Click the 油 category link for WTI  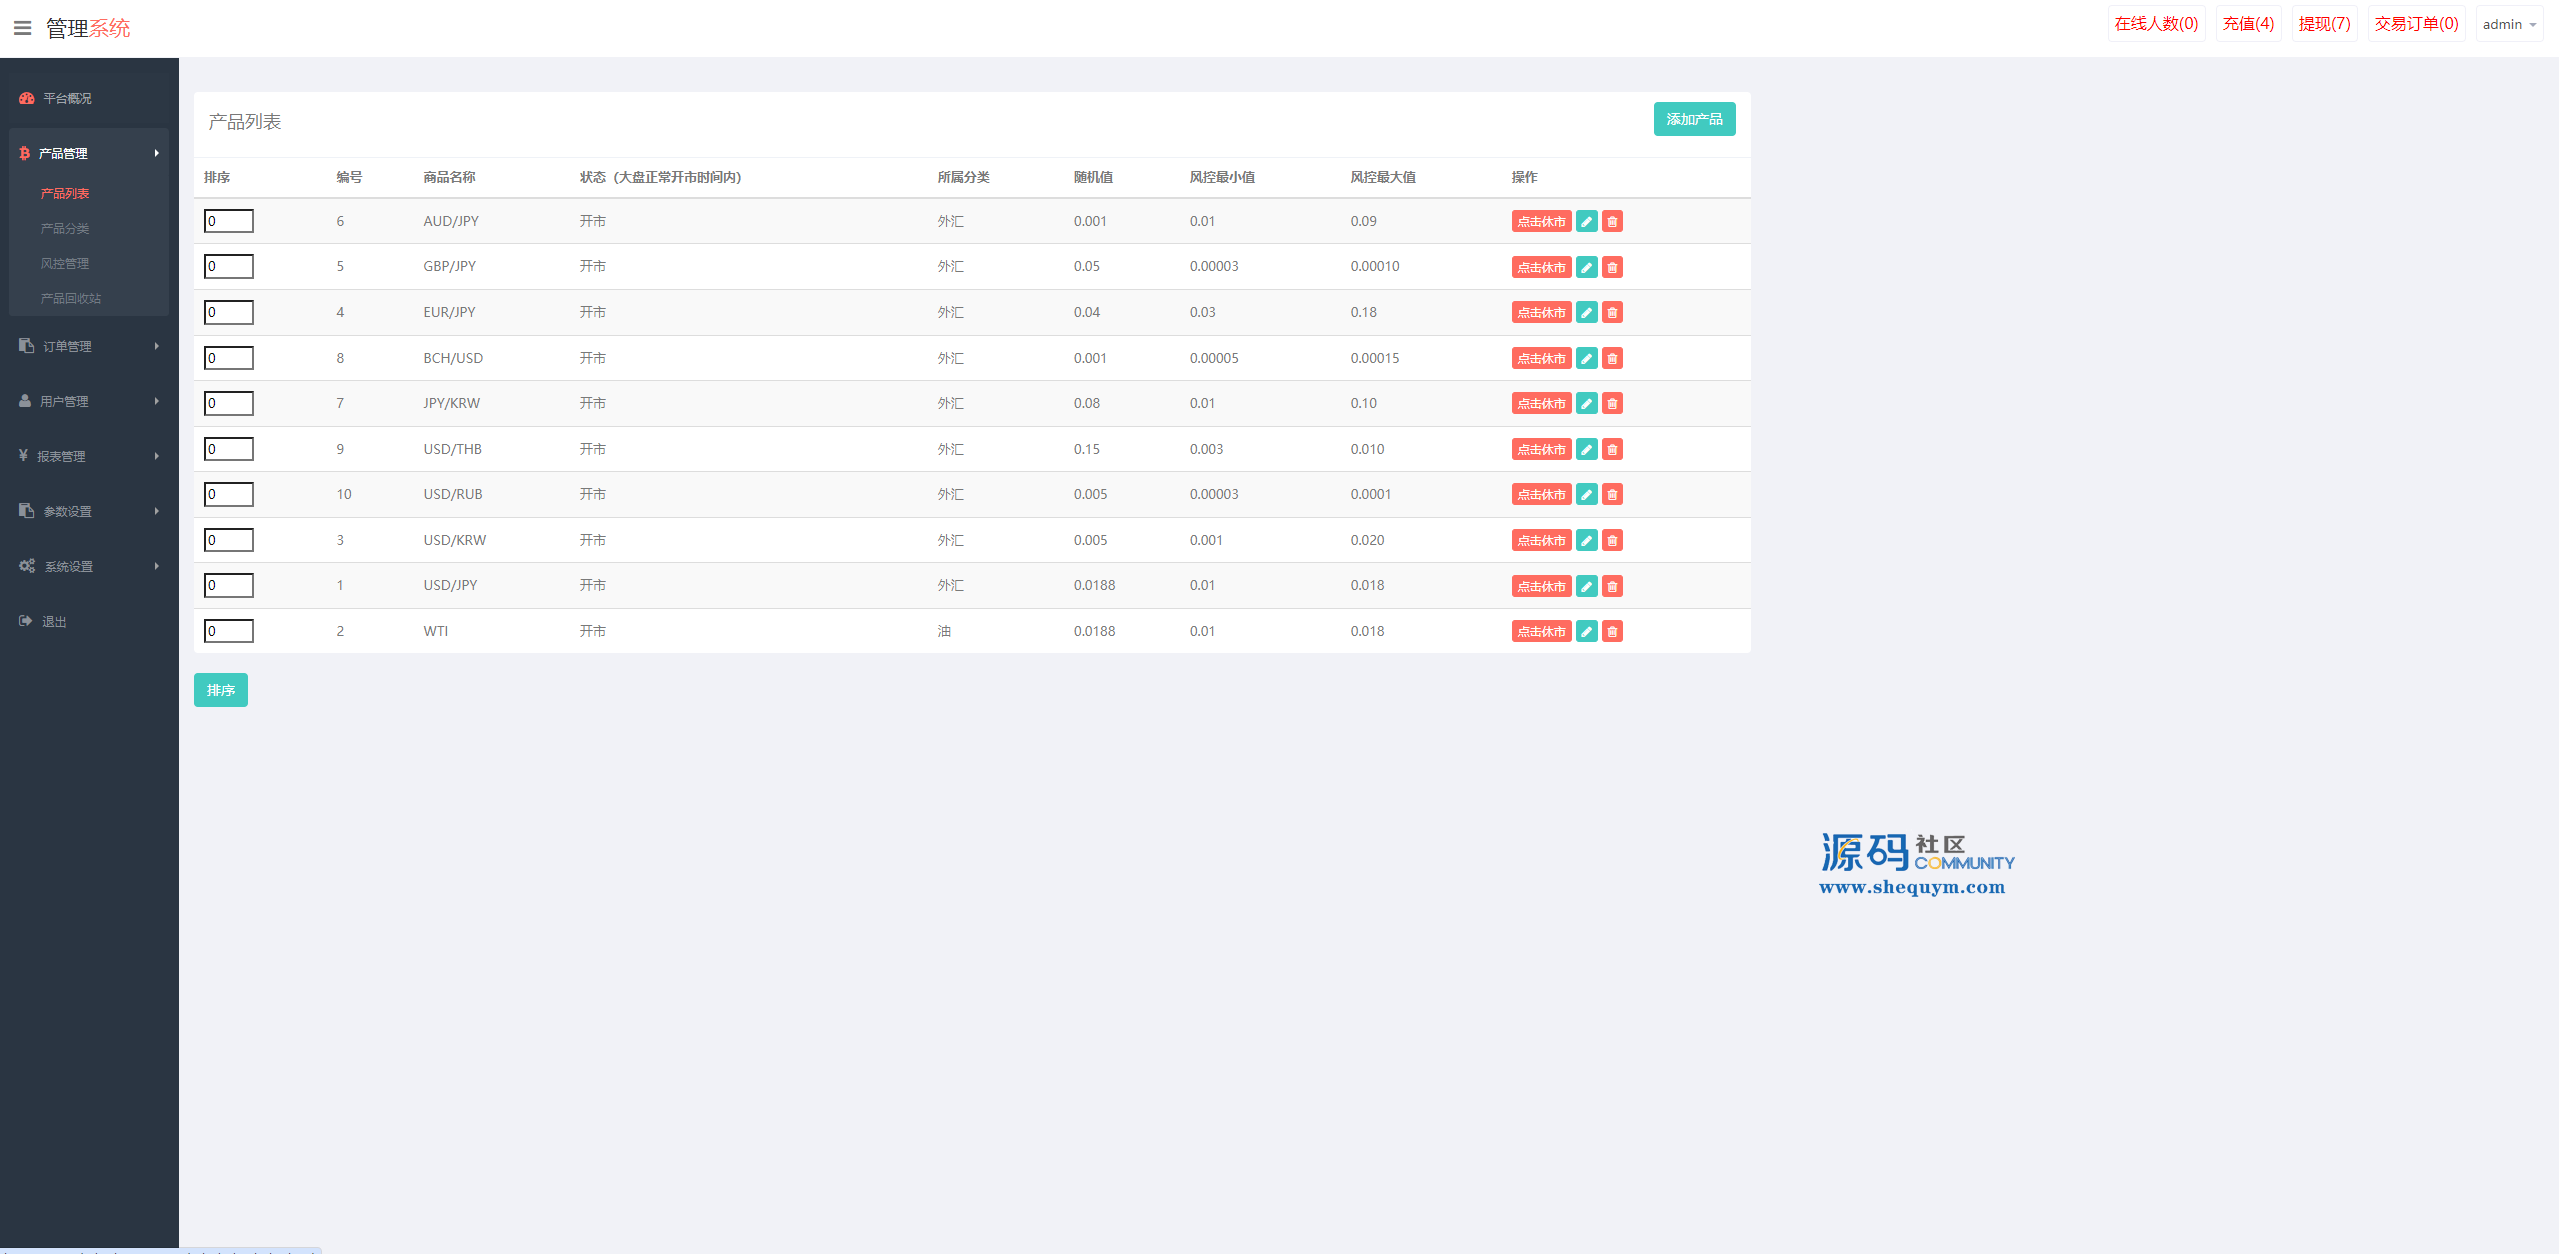(944, 631)
